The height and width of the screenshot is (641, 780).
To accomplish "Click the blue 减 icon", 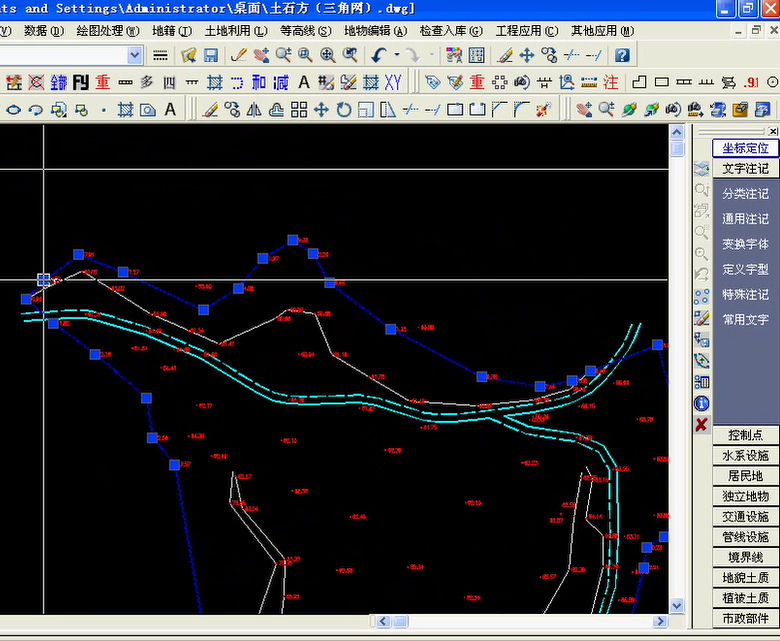I will click(281, 82).
